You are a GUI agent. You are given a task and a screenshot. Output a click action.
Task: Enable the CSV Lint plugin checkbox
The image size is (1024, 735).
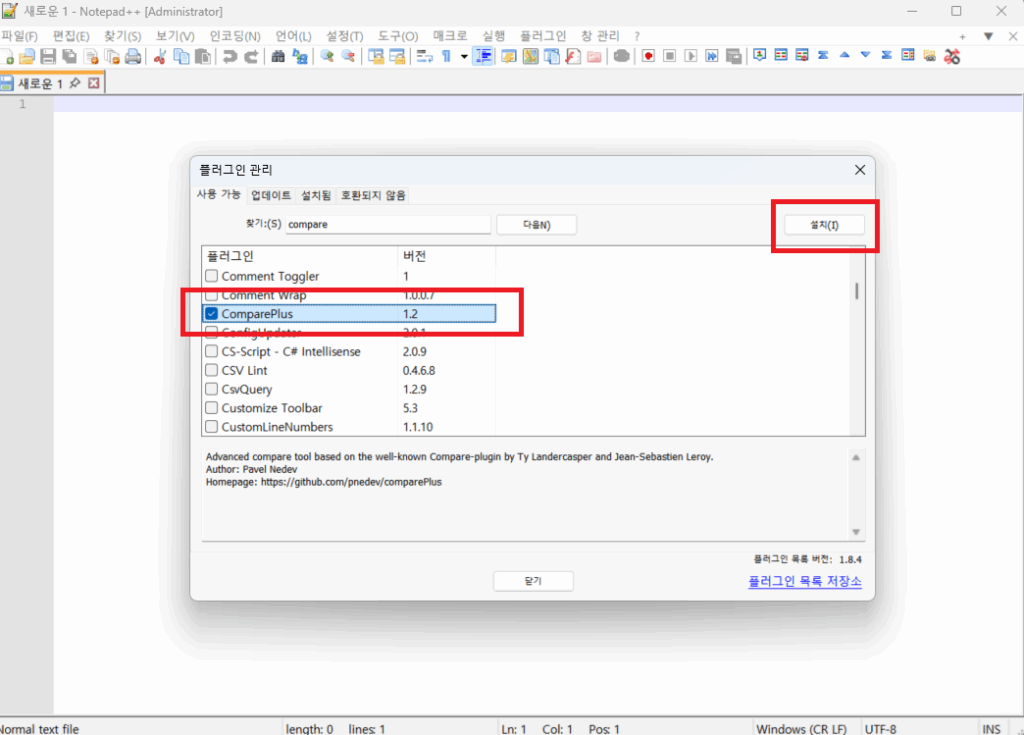pyautogui.click(x=210, y=370)
